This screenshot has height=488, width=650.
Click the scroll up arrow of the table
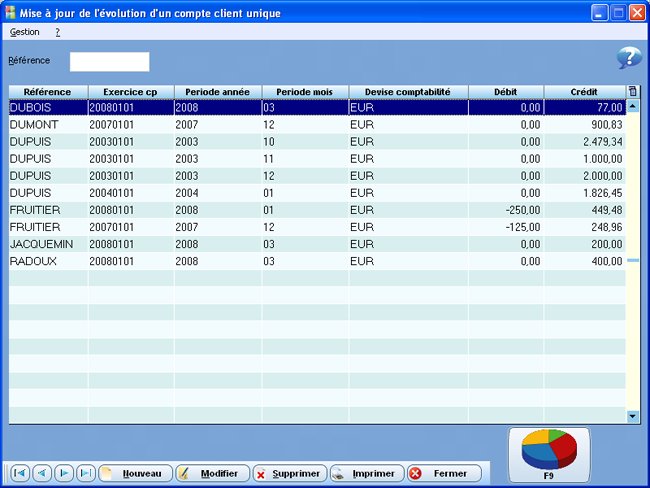633,107
